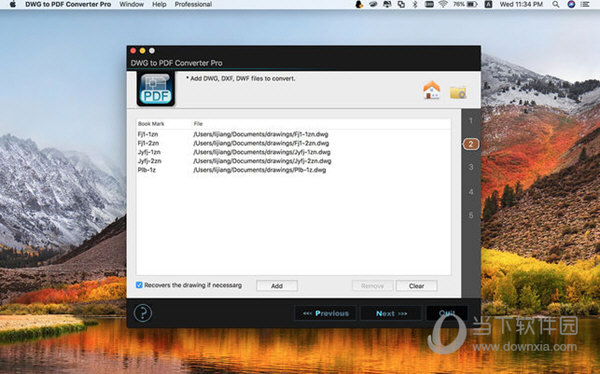Select bookmark Jyfj-1zn row
Viewport: 600px width, 374px height.
tap(149, 152)
